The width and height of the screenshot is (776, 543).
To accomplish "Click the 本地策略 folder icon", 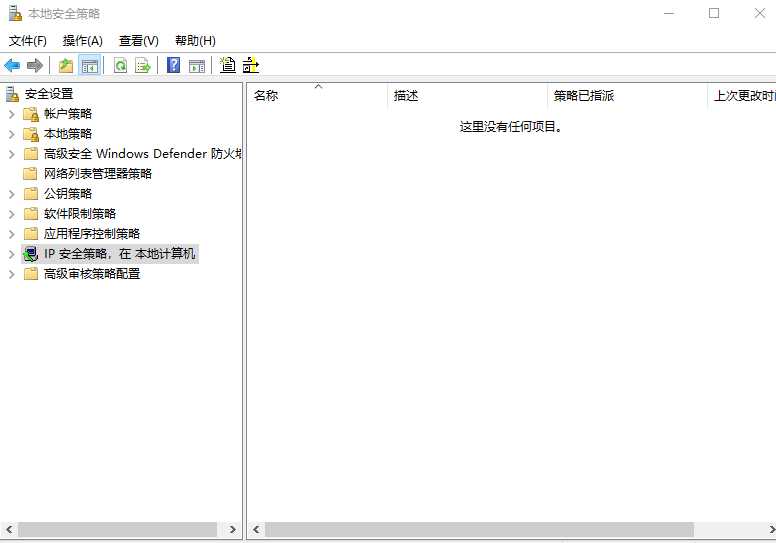I will pyautogui.click(x=31, y=134).
